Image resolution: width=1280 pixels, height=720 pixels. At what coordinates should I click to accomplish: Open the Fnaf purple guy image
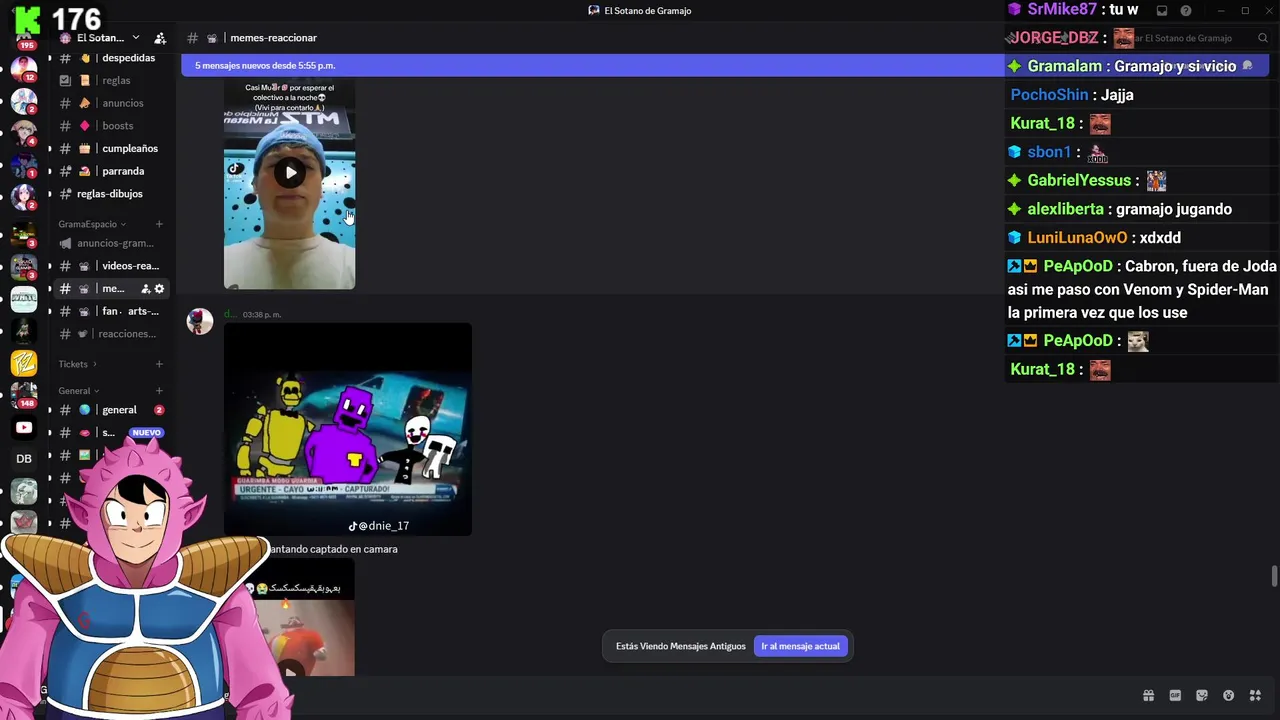347,429
